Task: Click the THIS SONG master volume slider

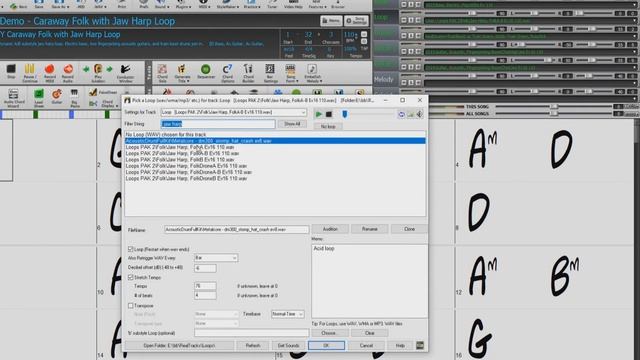Action: pos(553,107)
